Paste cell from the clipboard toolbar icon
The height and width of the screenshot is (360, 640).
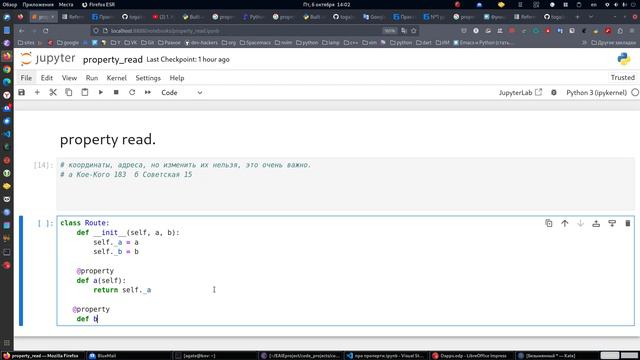point(84,93)
